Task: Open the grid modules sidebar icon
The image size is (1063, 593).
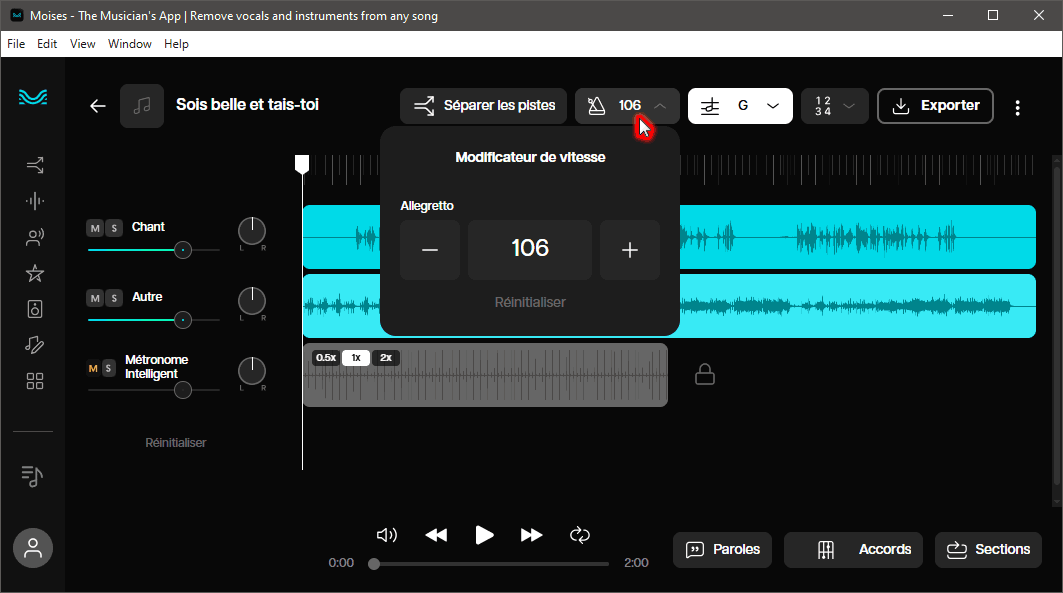Action: click(35, 381)
